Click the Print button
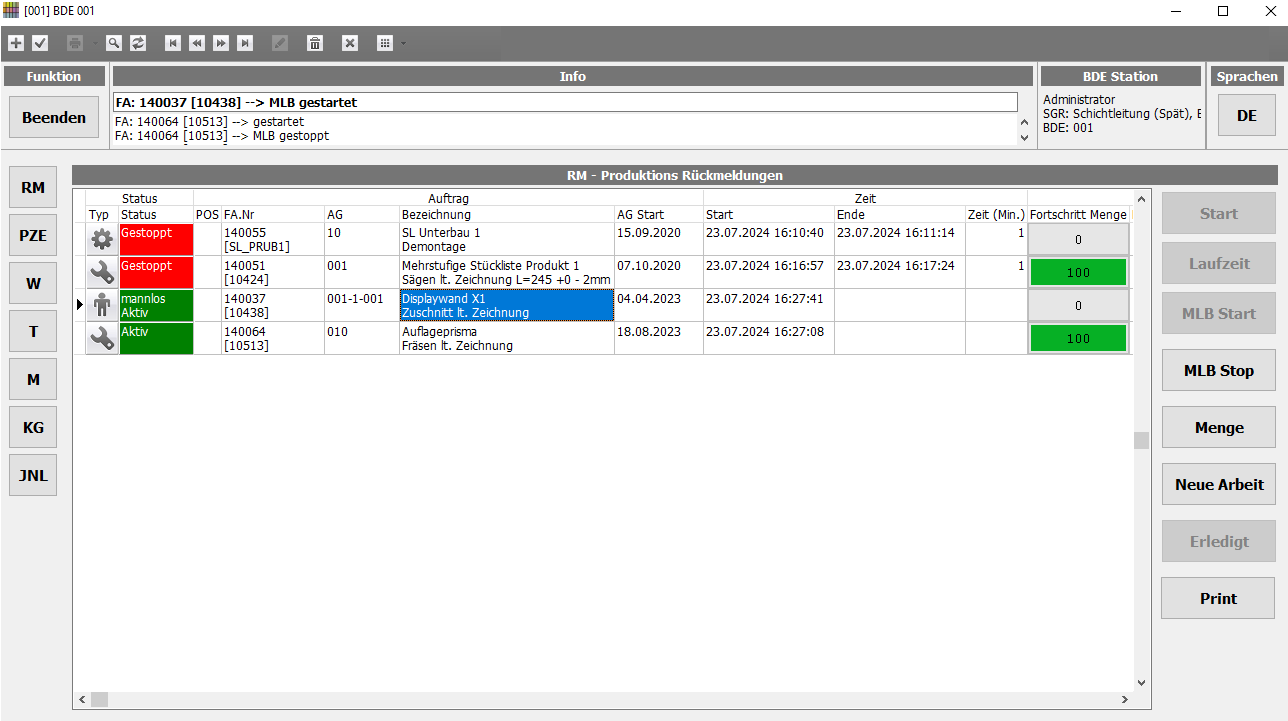The image size is (1288, 721). pos(1218,598)
